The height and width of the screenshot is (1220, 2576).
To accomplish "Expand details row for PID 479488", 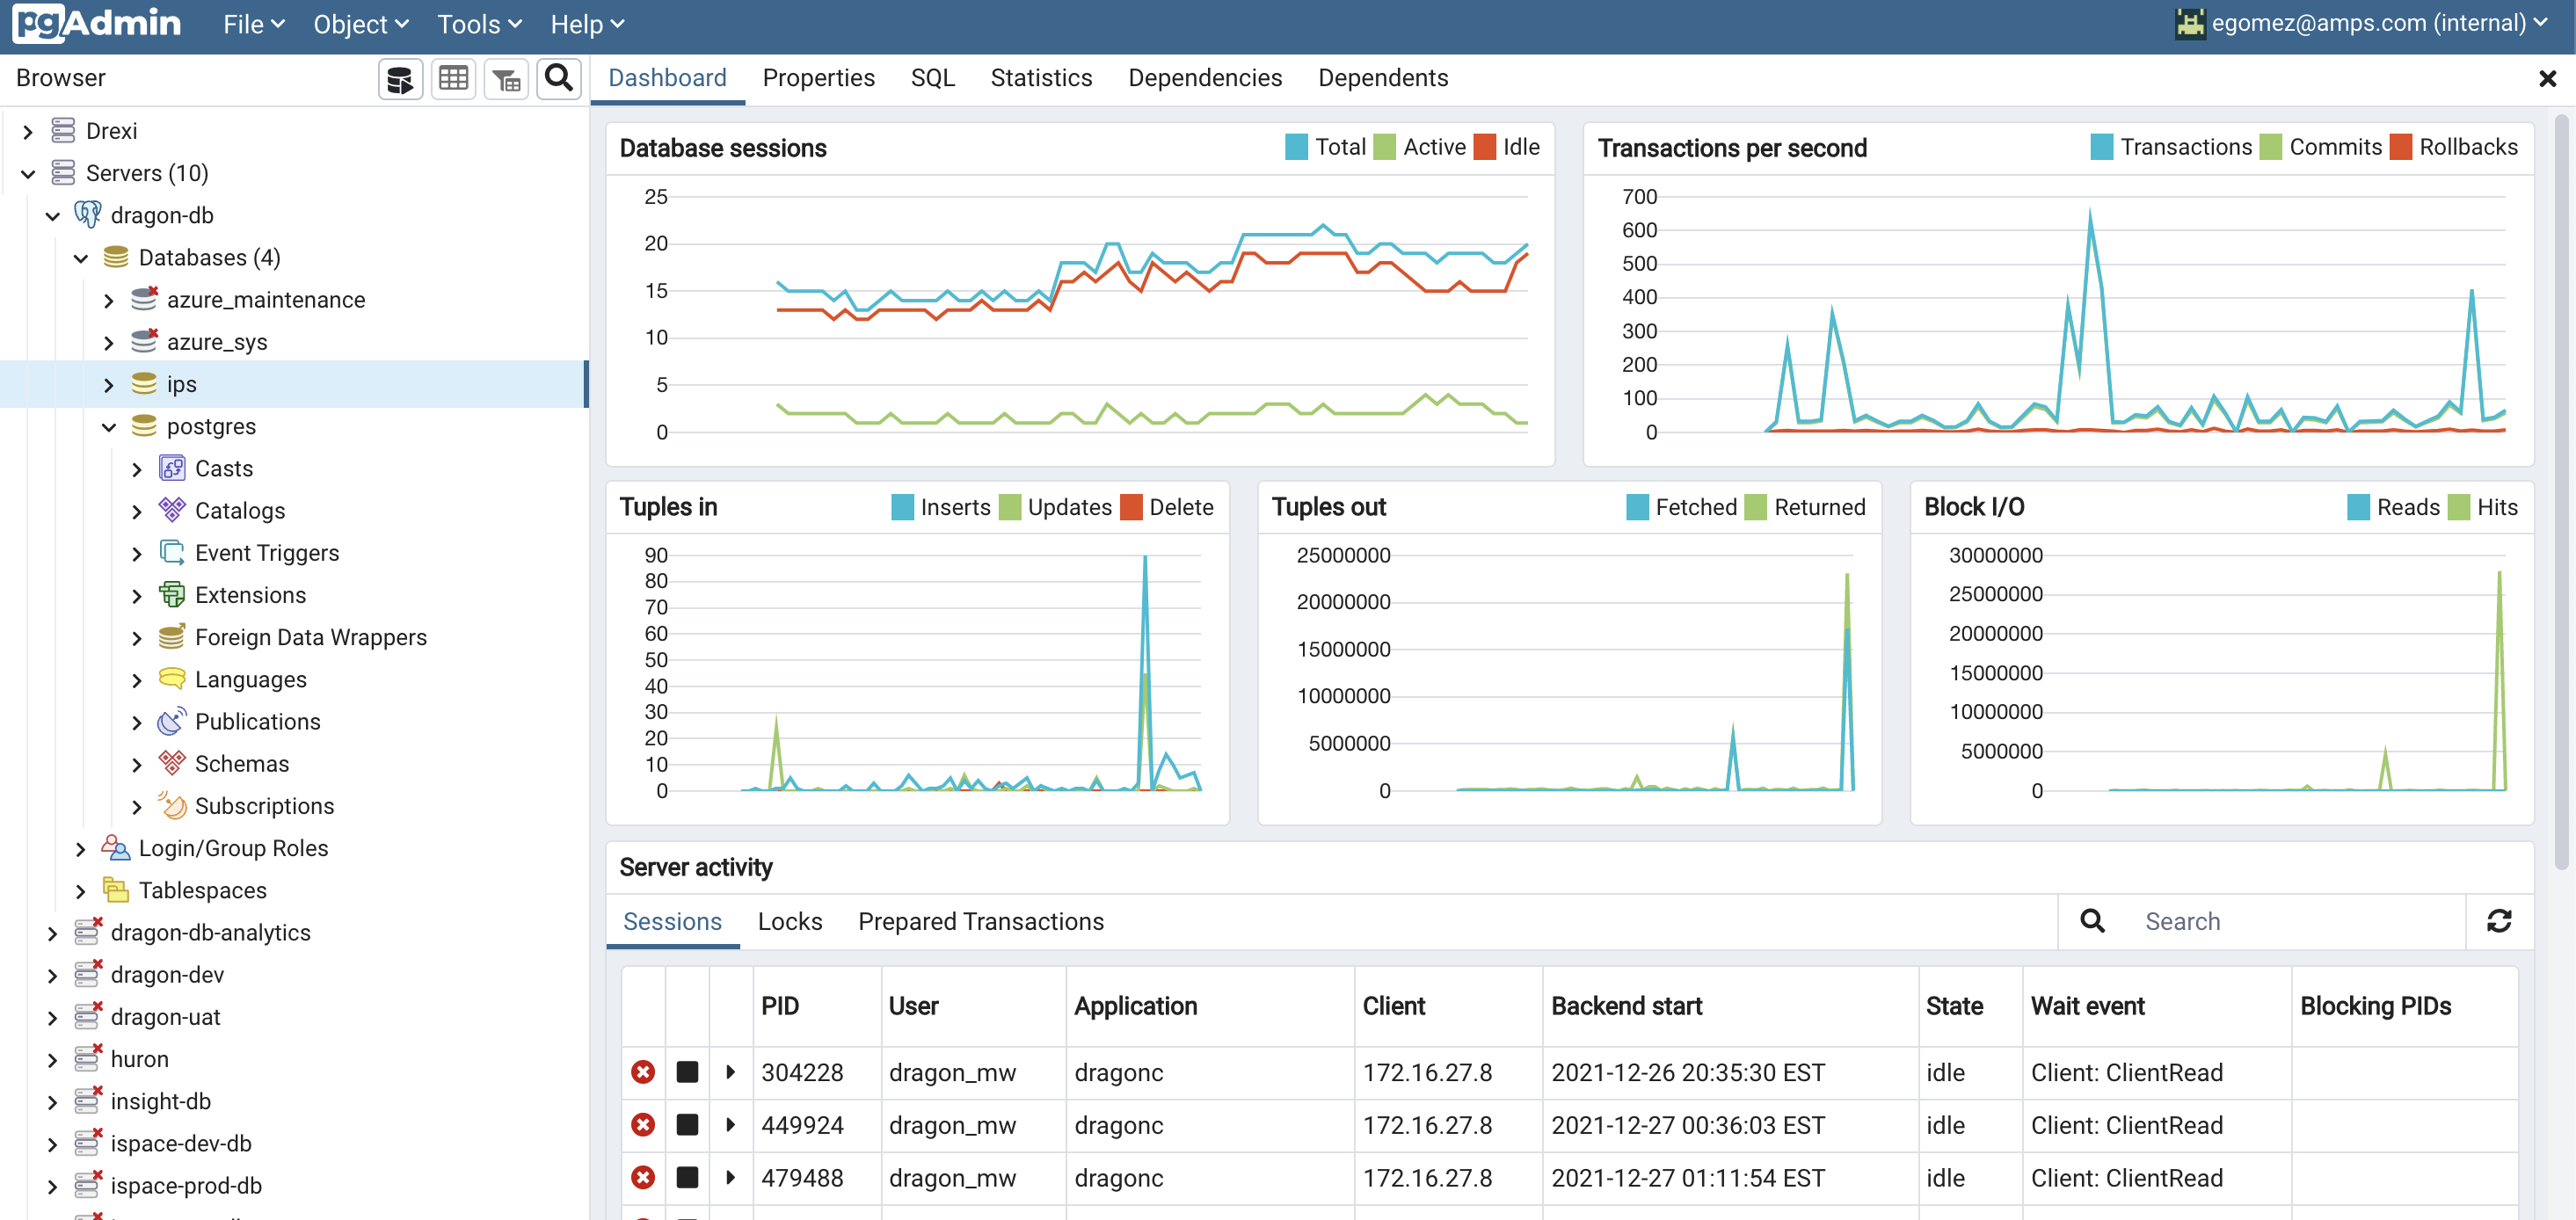I will (x=730, y=1178).
